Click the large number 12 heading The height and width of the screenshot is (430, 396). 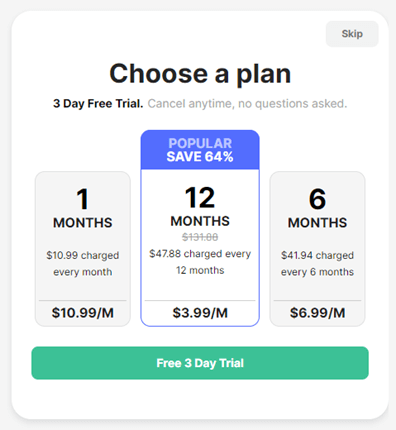200,198
